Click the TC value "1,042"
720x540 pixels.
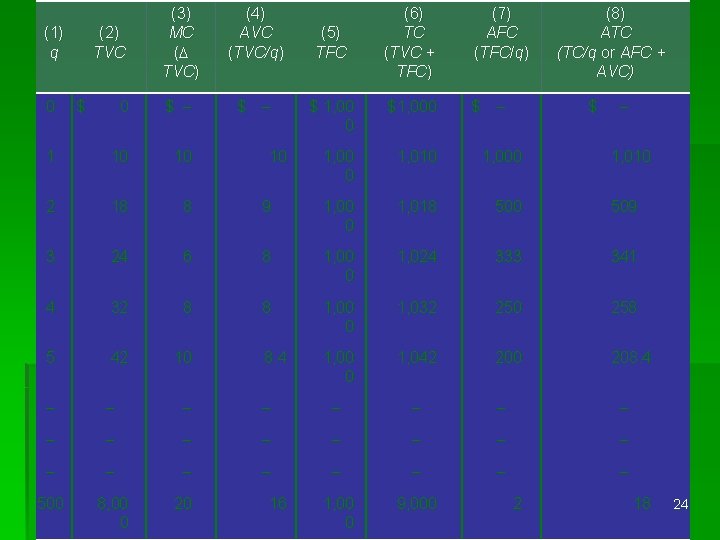coord(417,357)
